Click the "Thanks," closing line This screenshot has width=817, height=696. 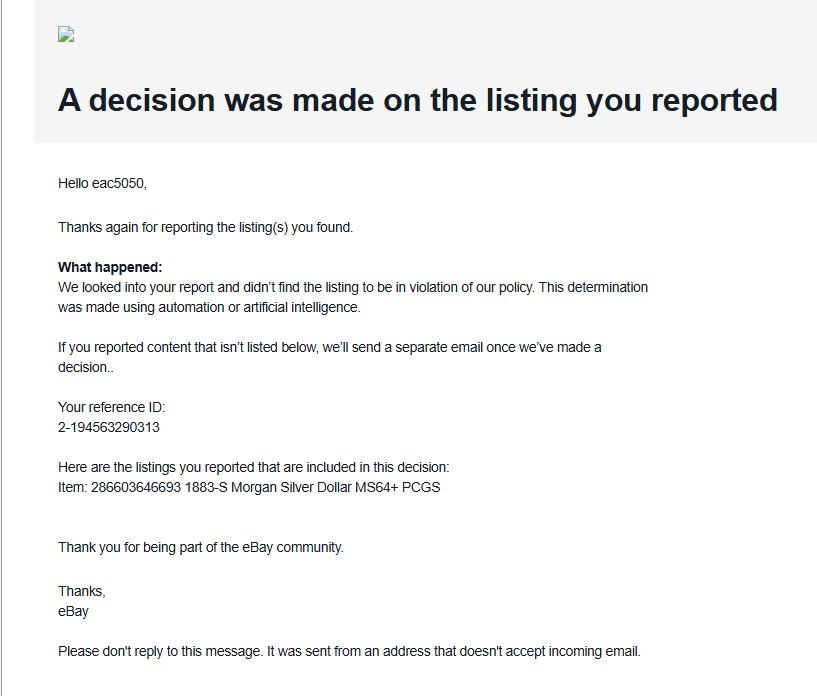click(81, 591)
